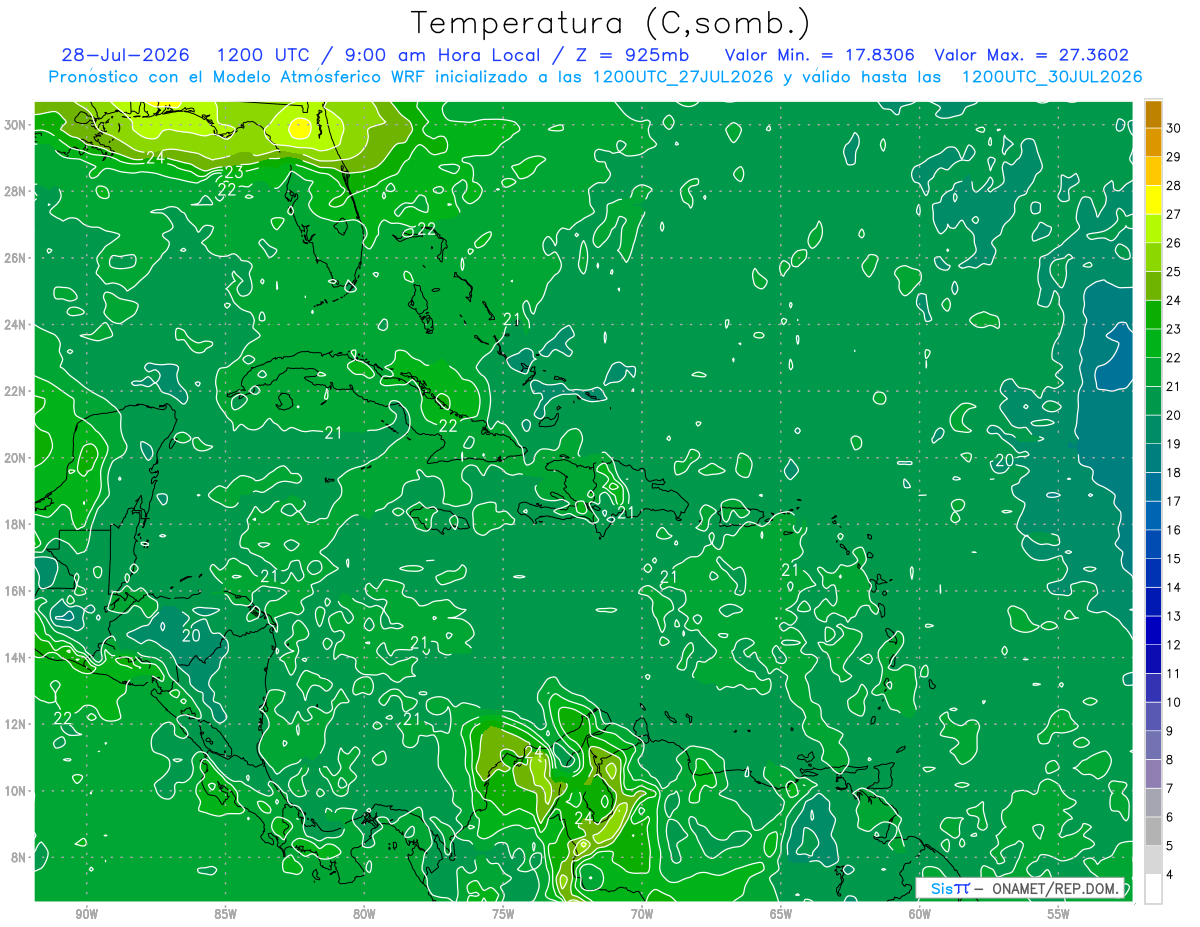Click the '14N' latitude label

tap(16, 658)
